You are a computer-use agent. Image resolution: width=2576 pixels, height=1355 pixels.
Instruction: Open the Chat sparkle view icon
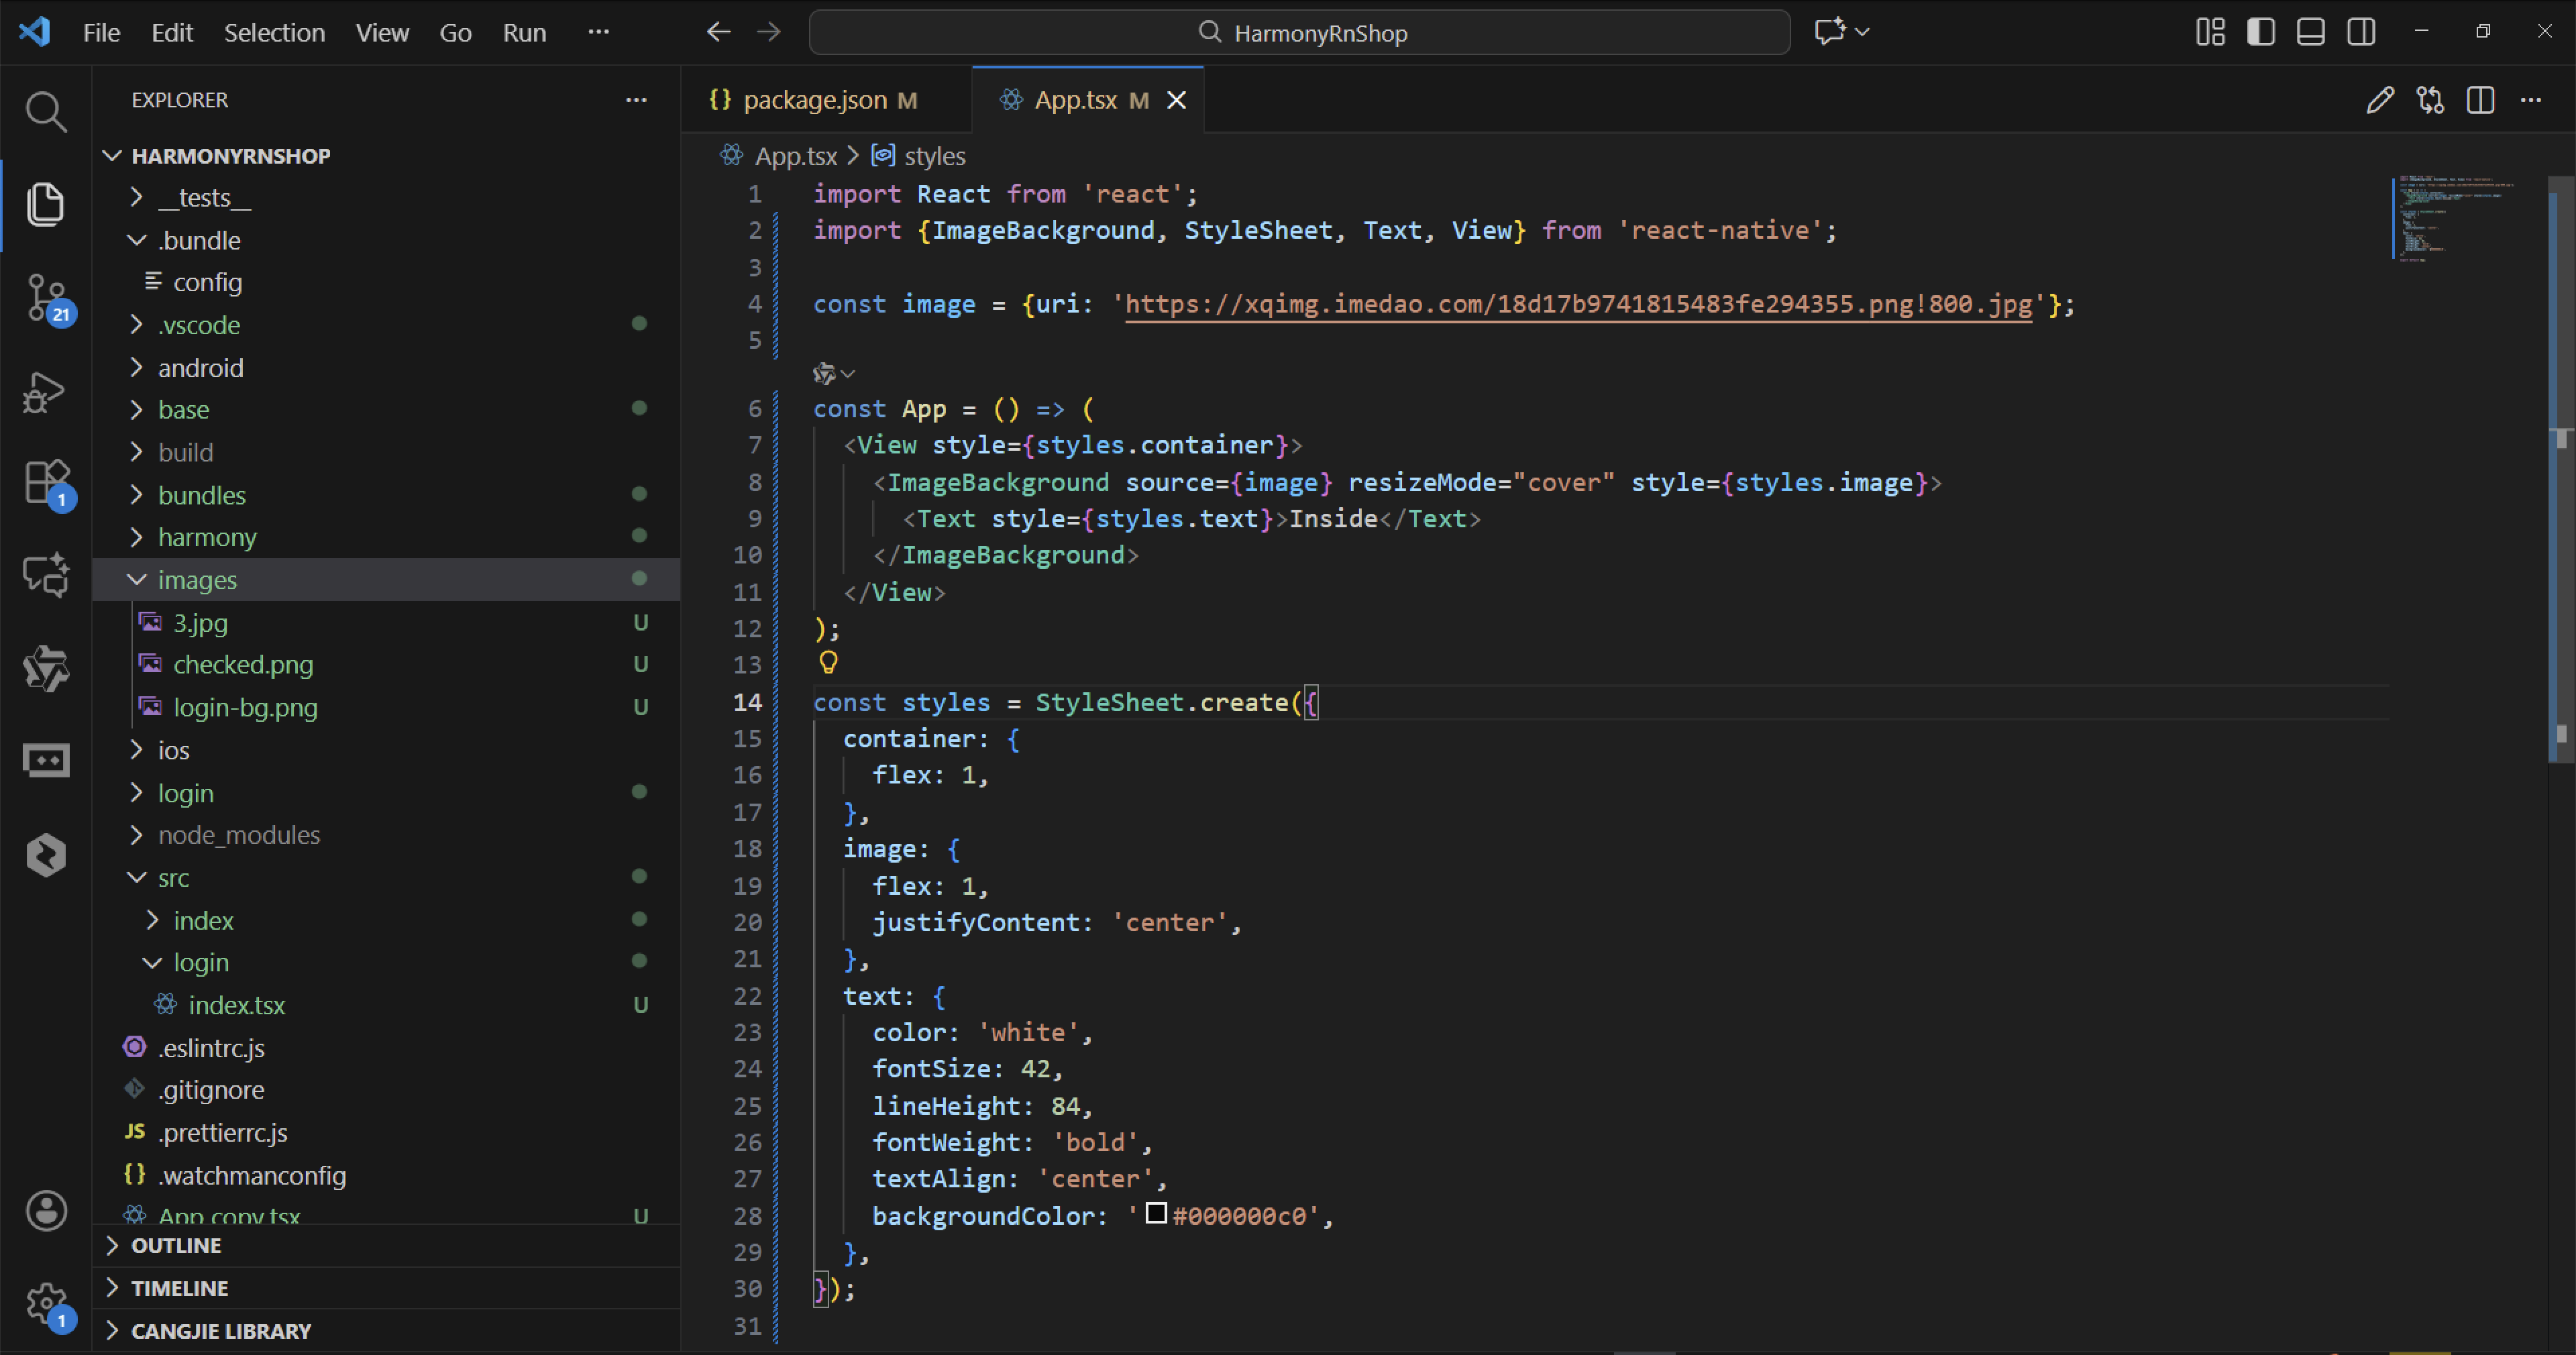[46, 575]
